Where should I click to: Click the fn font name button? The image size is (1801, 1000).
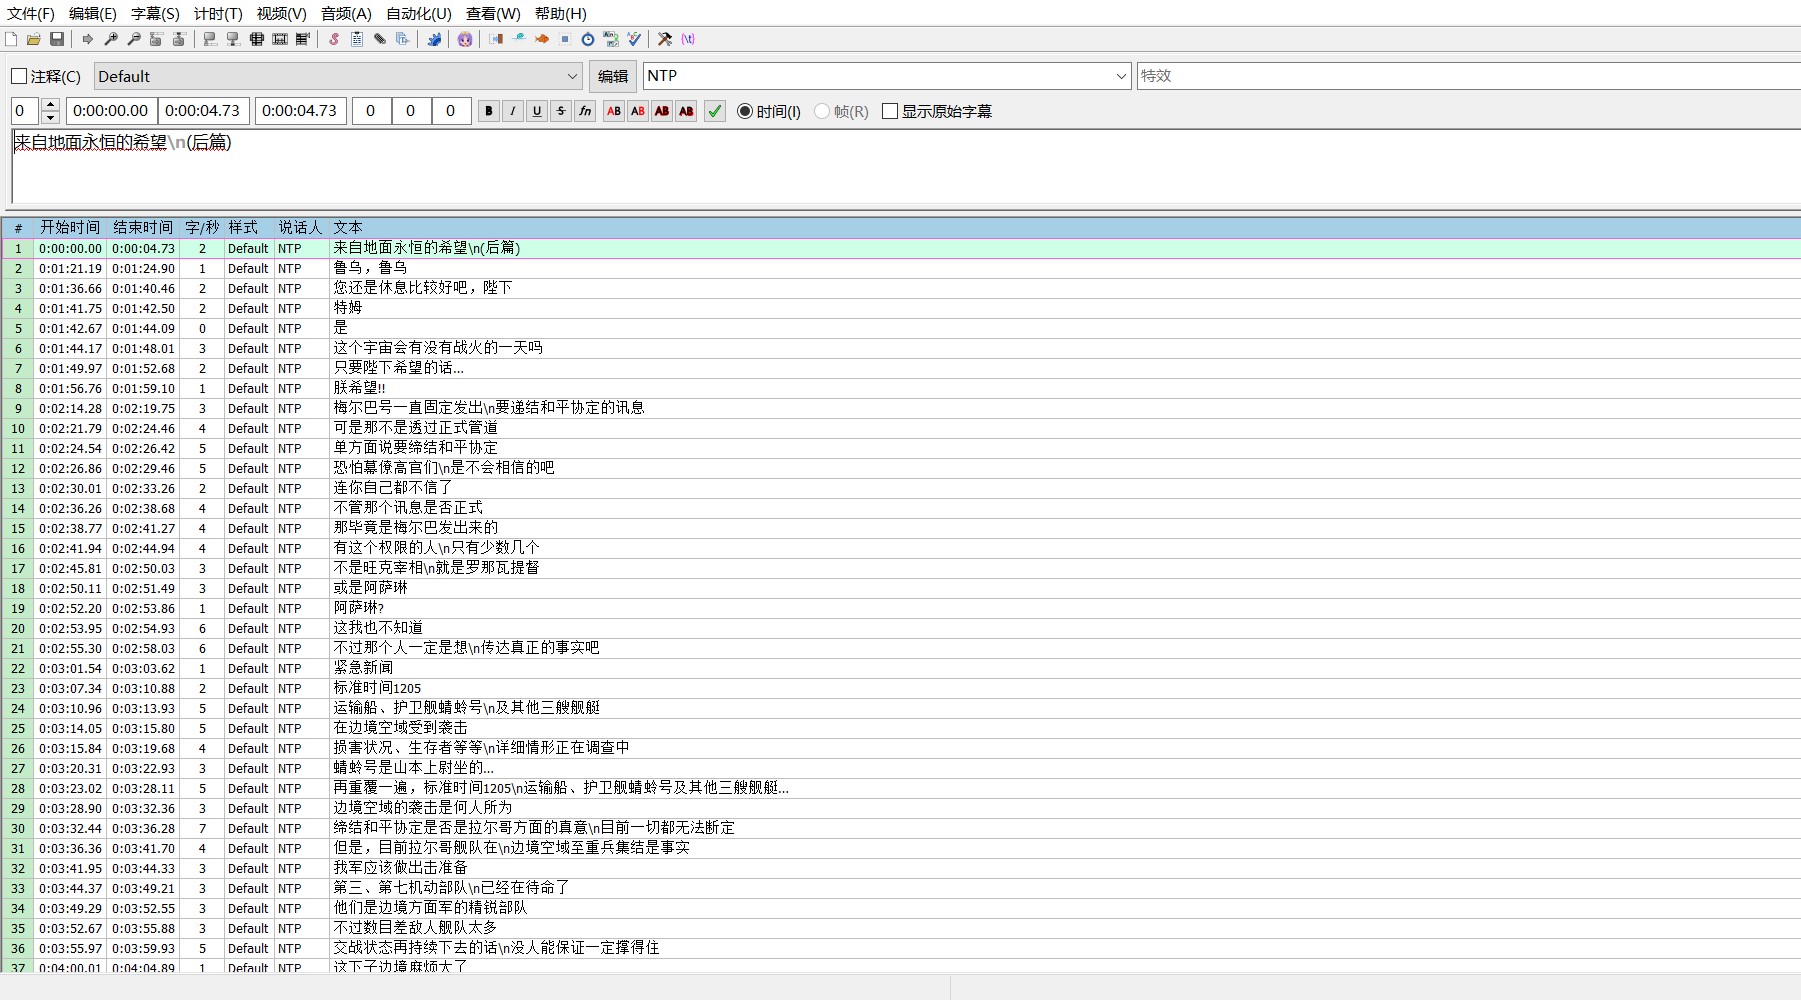click(x=585, y=111)
